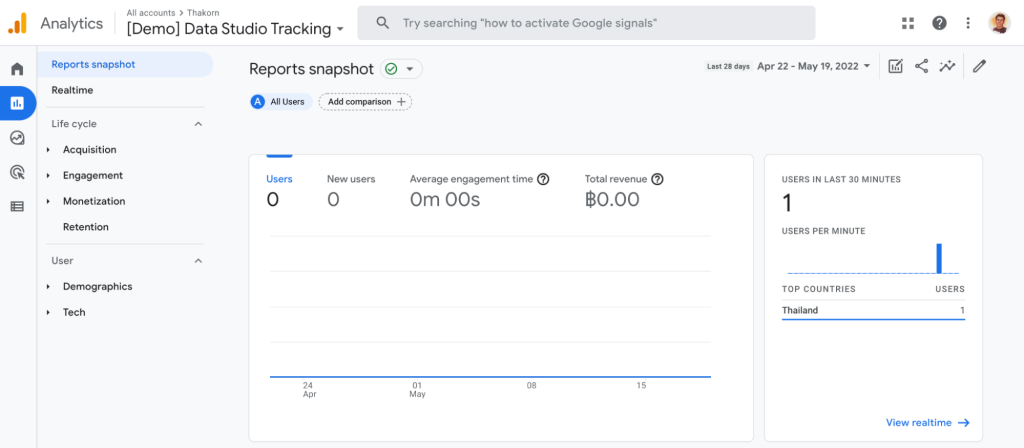Click the Thailand row in top countries

tap(873, 310)
